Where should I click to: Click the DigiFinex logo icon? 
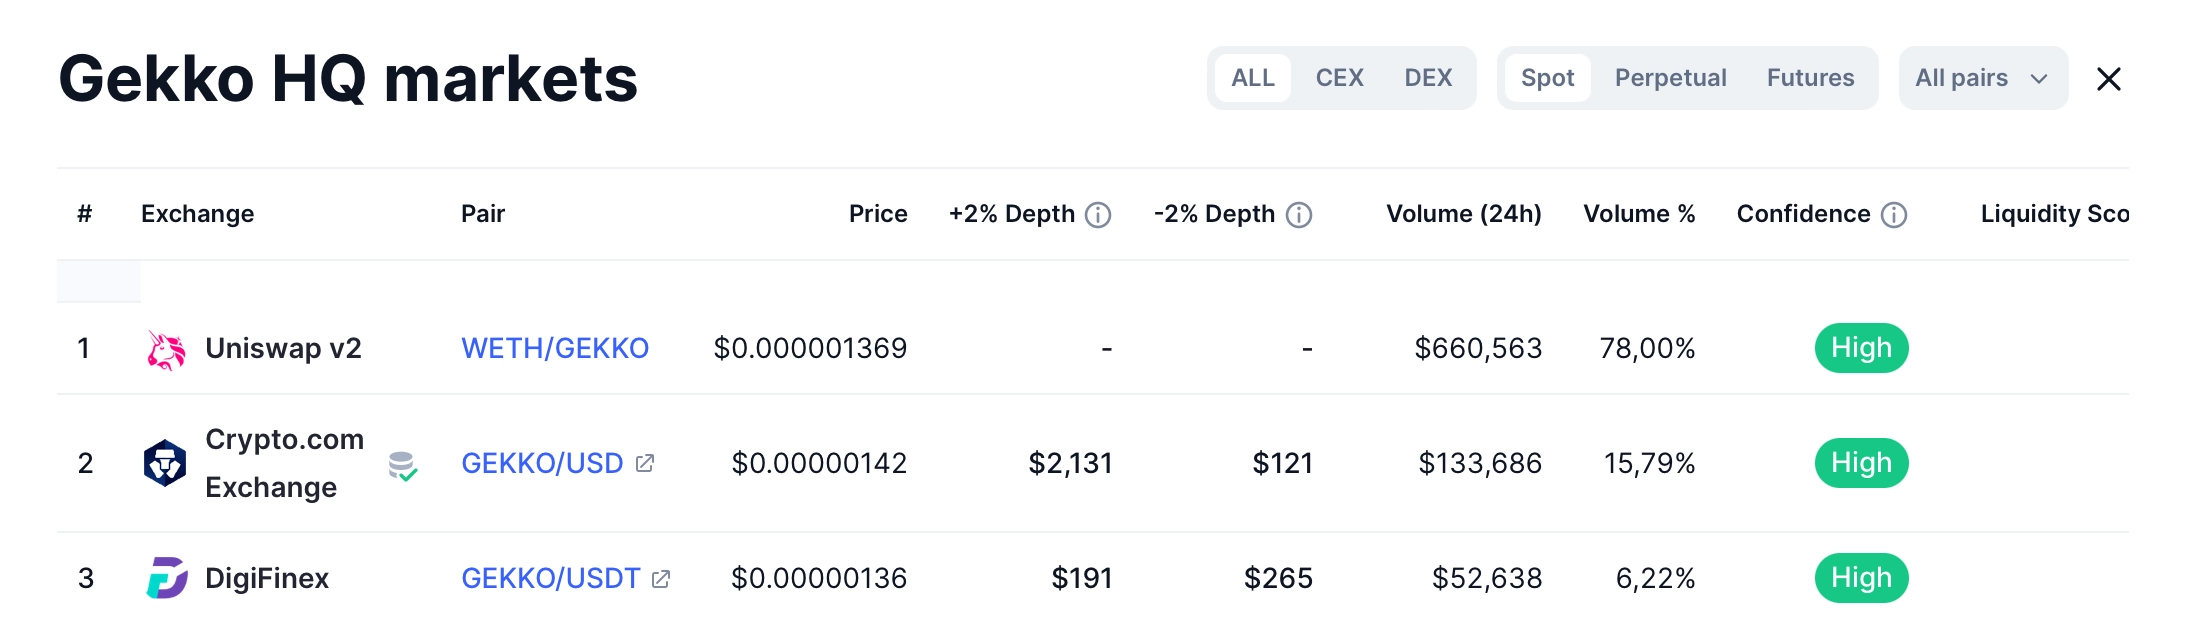pyautogui.click(x=167, y=578)
